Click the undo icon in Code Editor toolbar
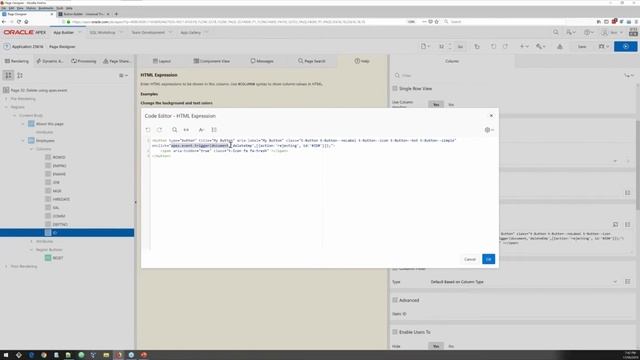 [x=148, y=130]
